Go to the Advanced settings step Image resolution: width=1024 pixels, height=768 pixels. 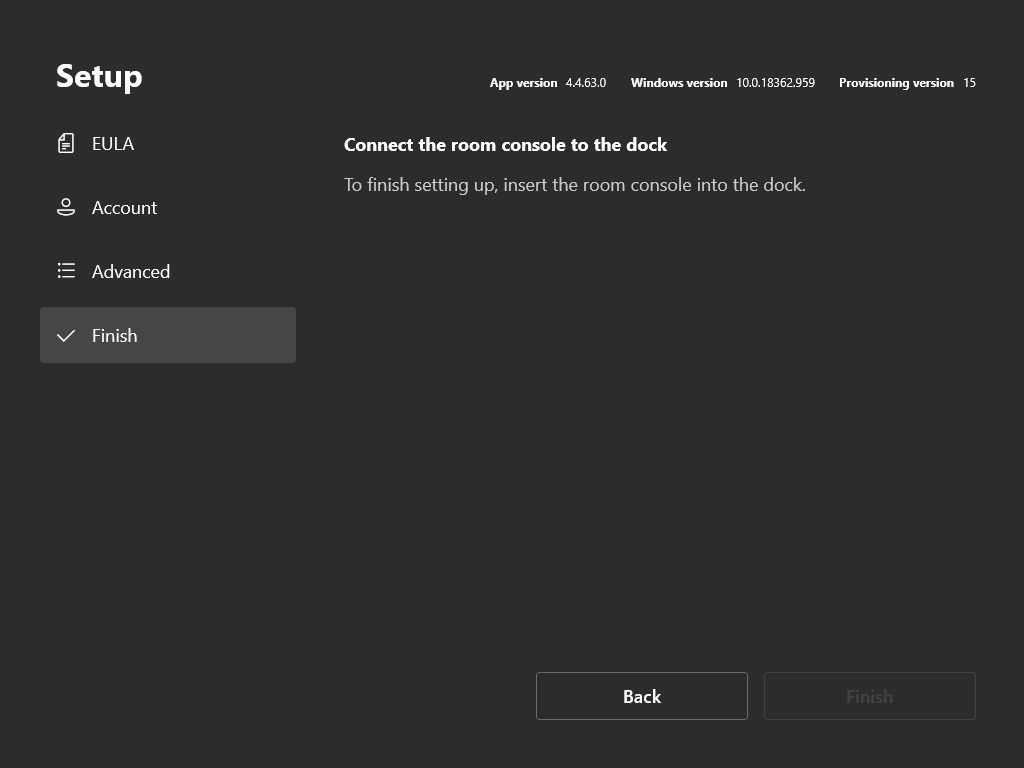(x=168, y=271)
